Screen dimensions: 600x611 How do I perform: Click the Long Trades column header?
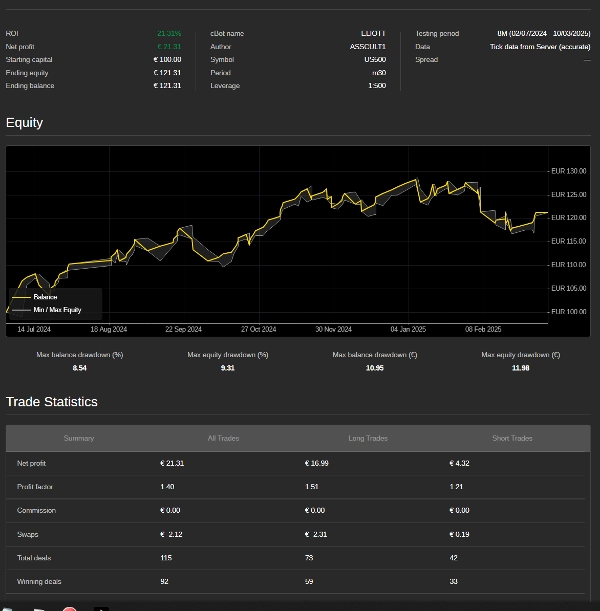(368, 438)
